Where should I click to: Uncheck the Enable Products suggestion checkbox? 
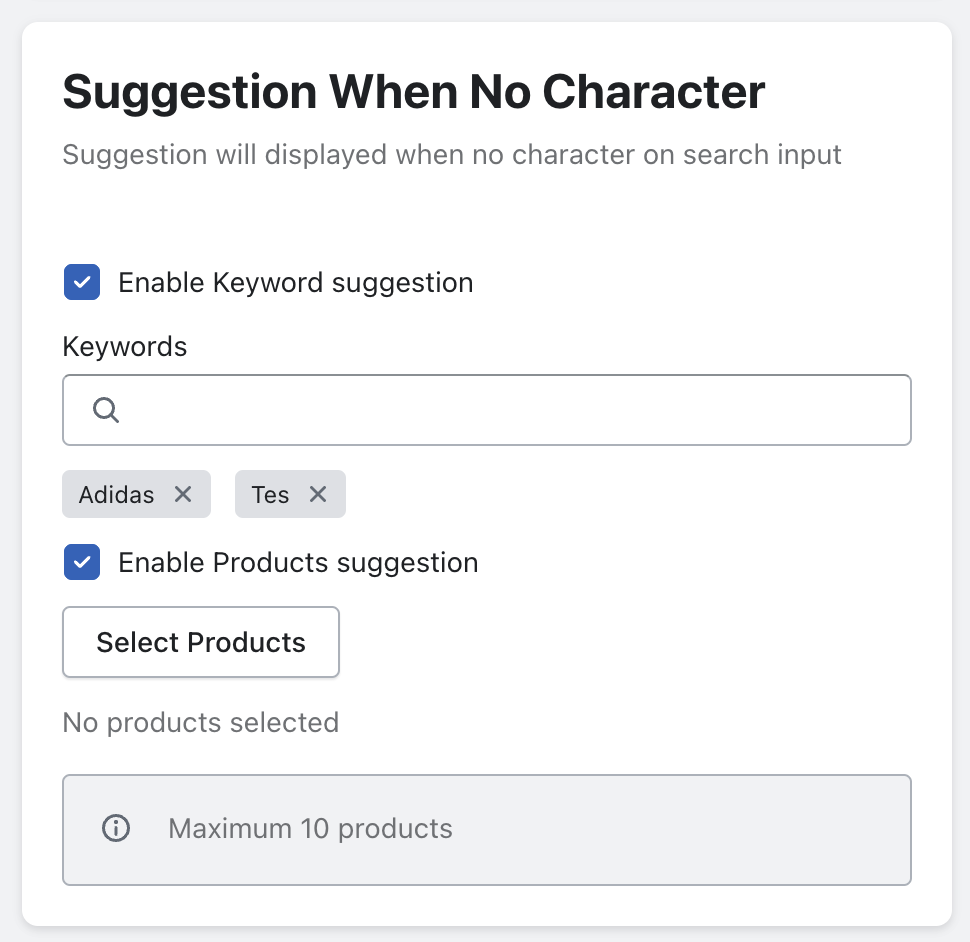tap(82, 563)
